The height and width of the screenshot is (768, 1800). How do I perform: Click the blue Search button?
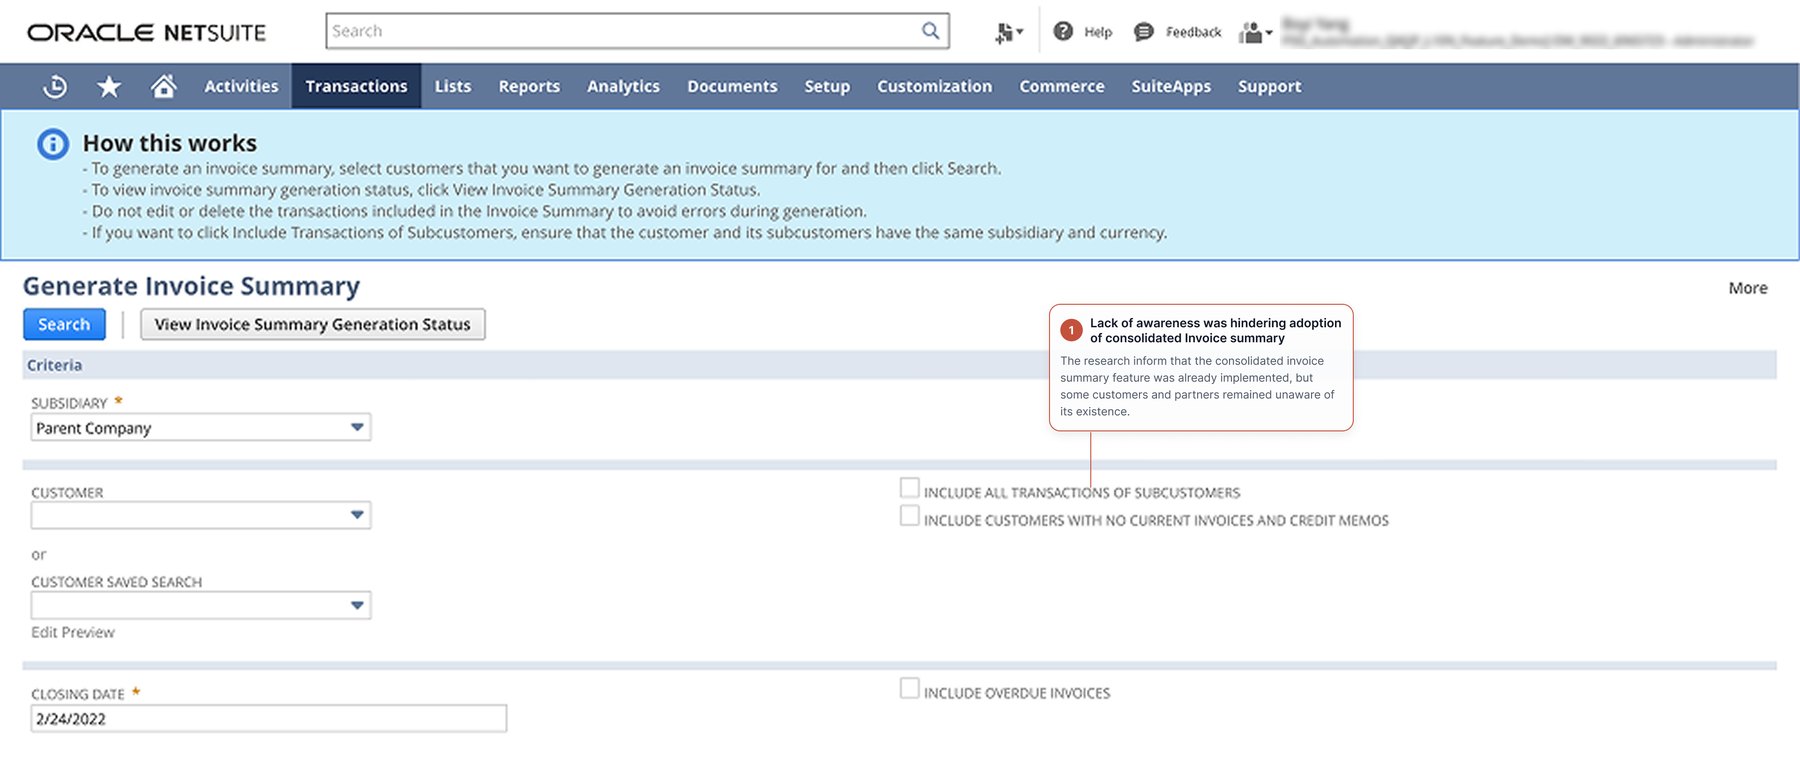pos(64,324)
